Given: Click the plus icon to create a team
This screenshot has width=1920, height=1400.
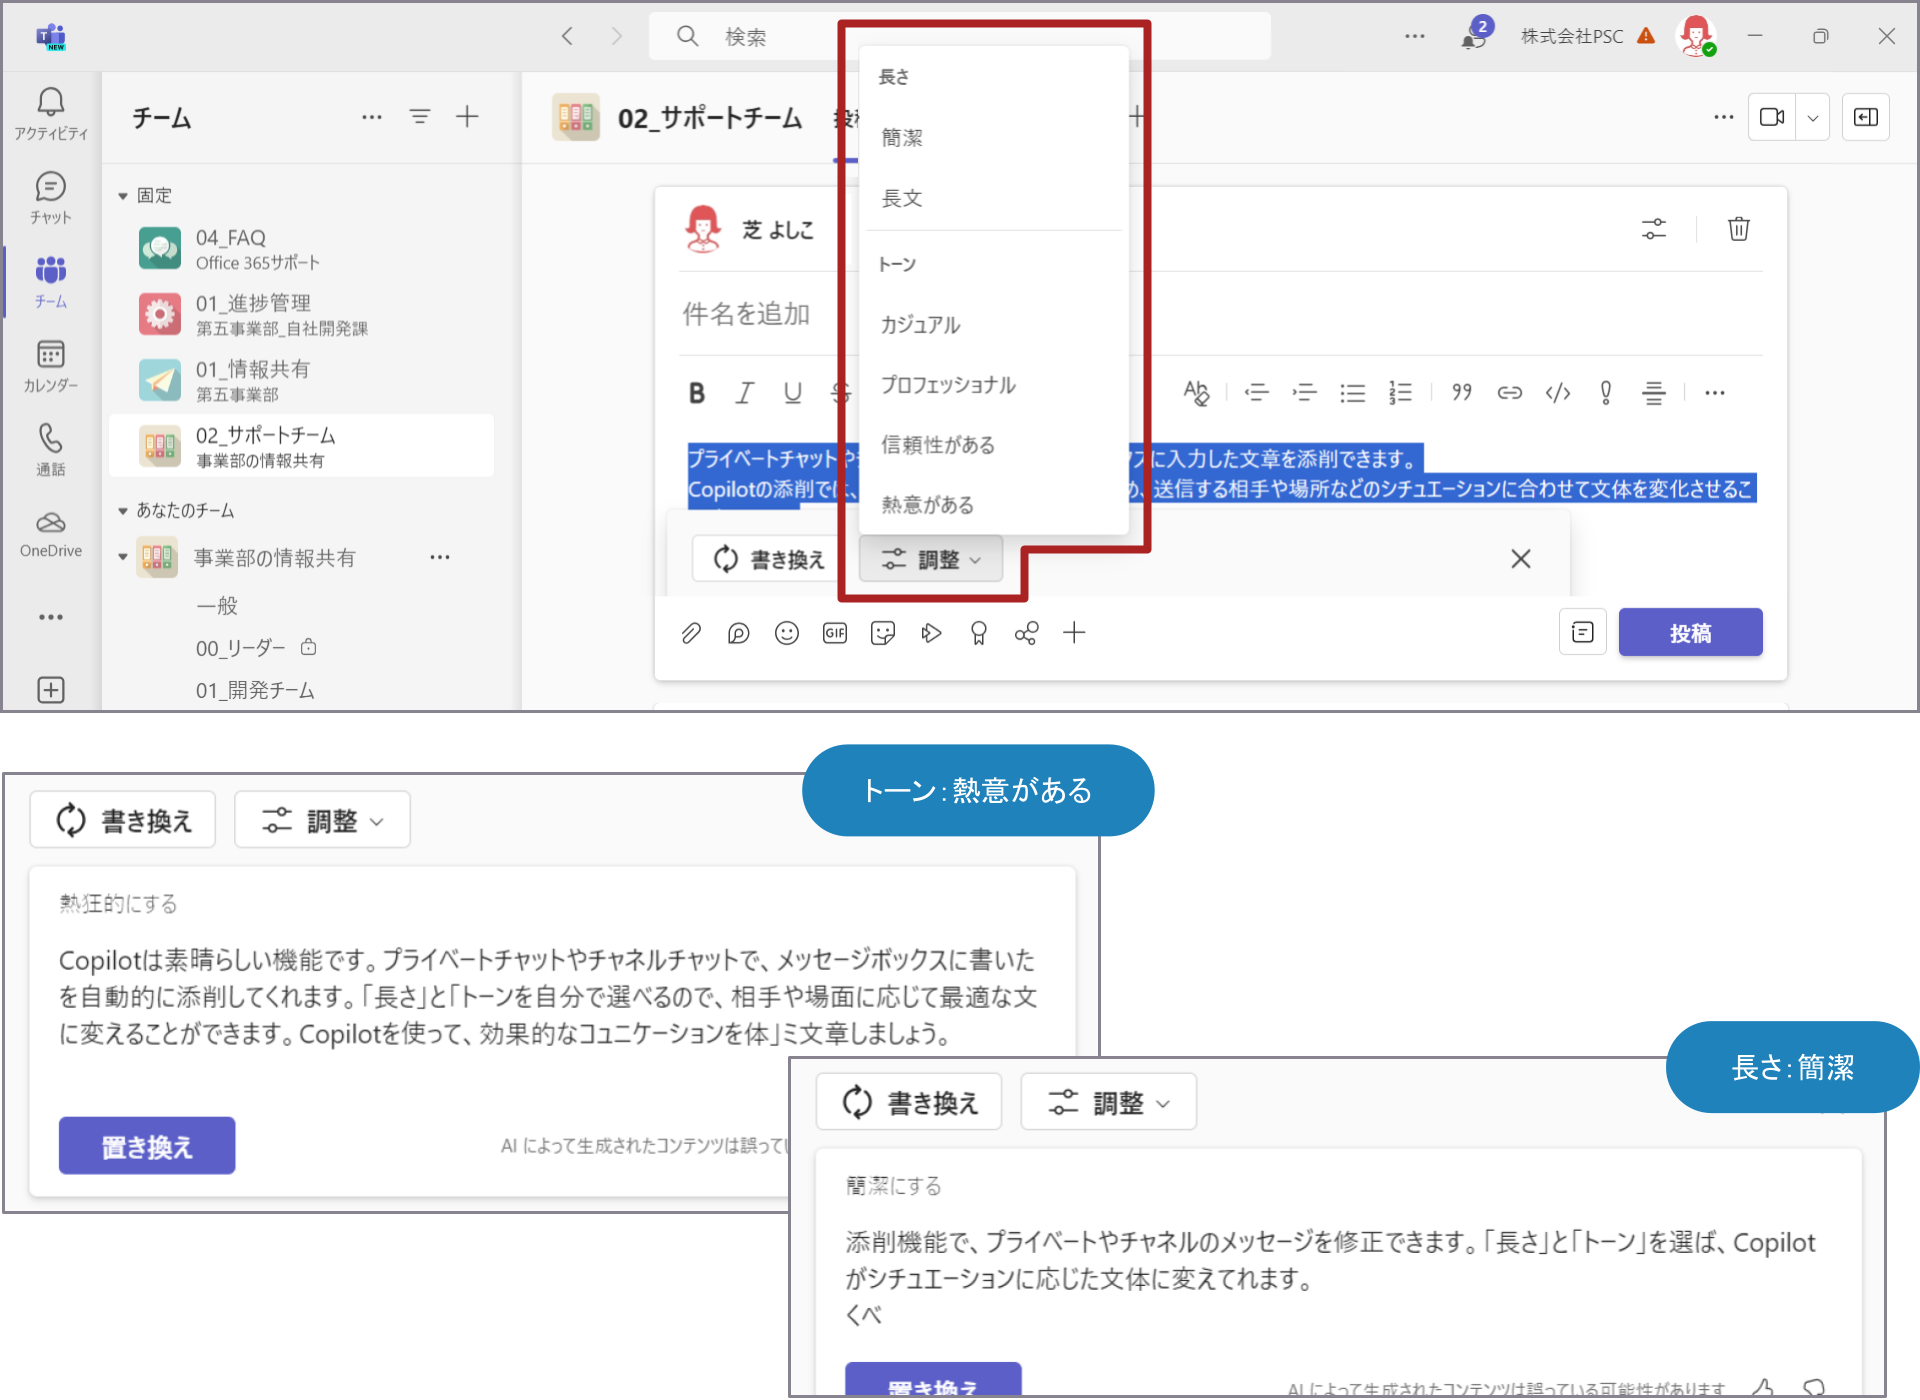Looking at the screenshot, I should point(467,117).
